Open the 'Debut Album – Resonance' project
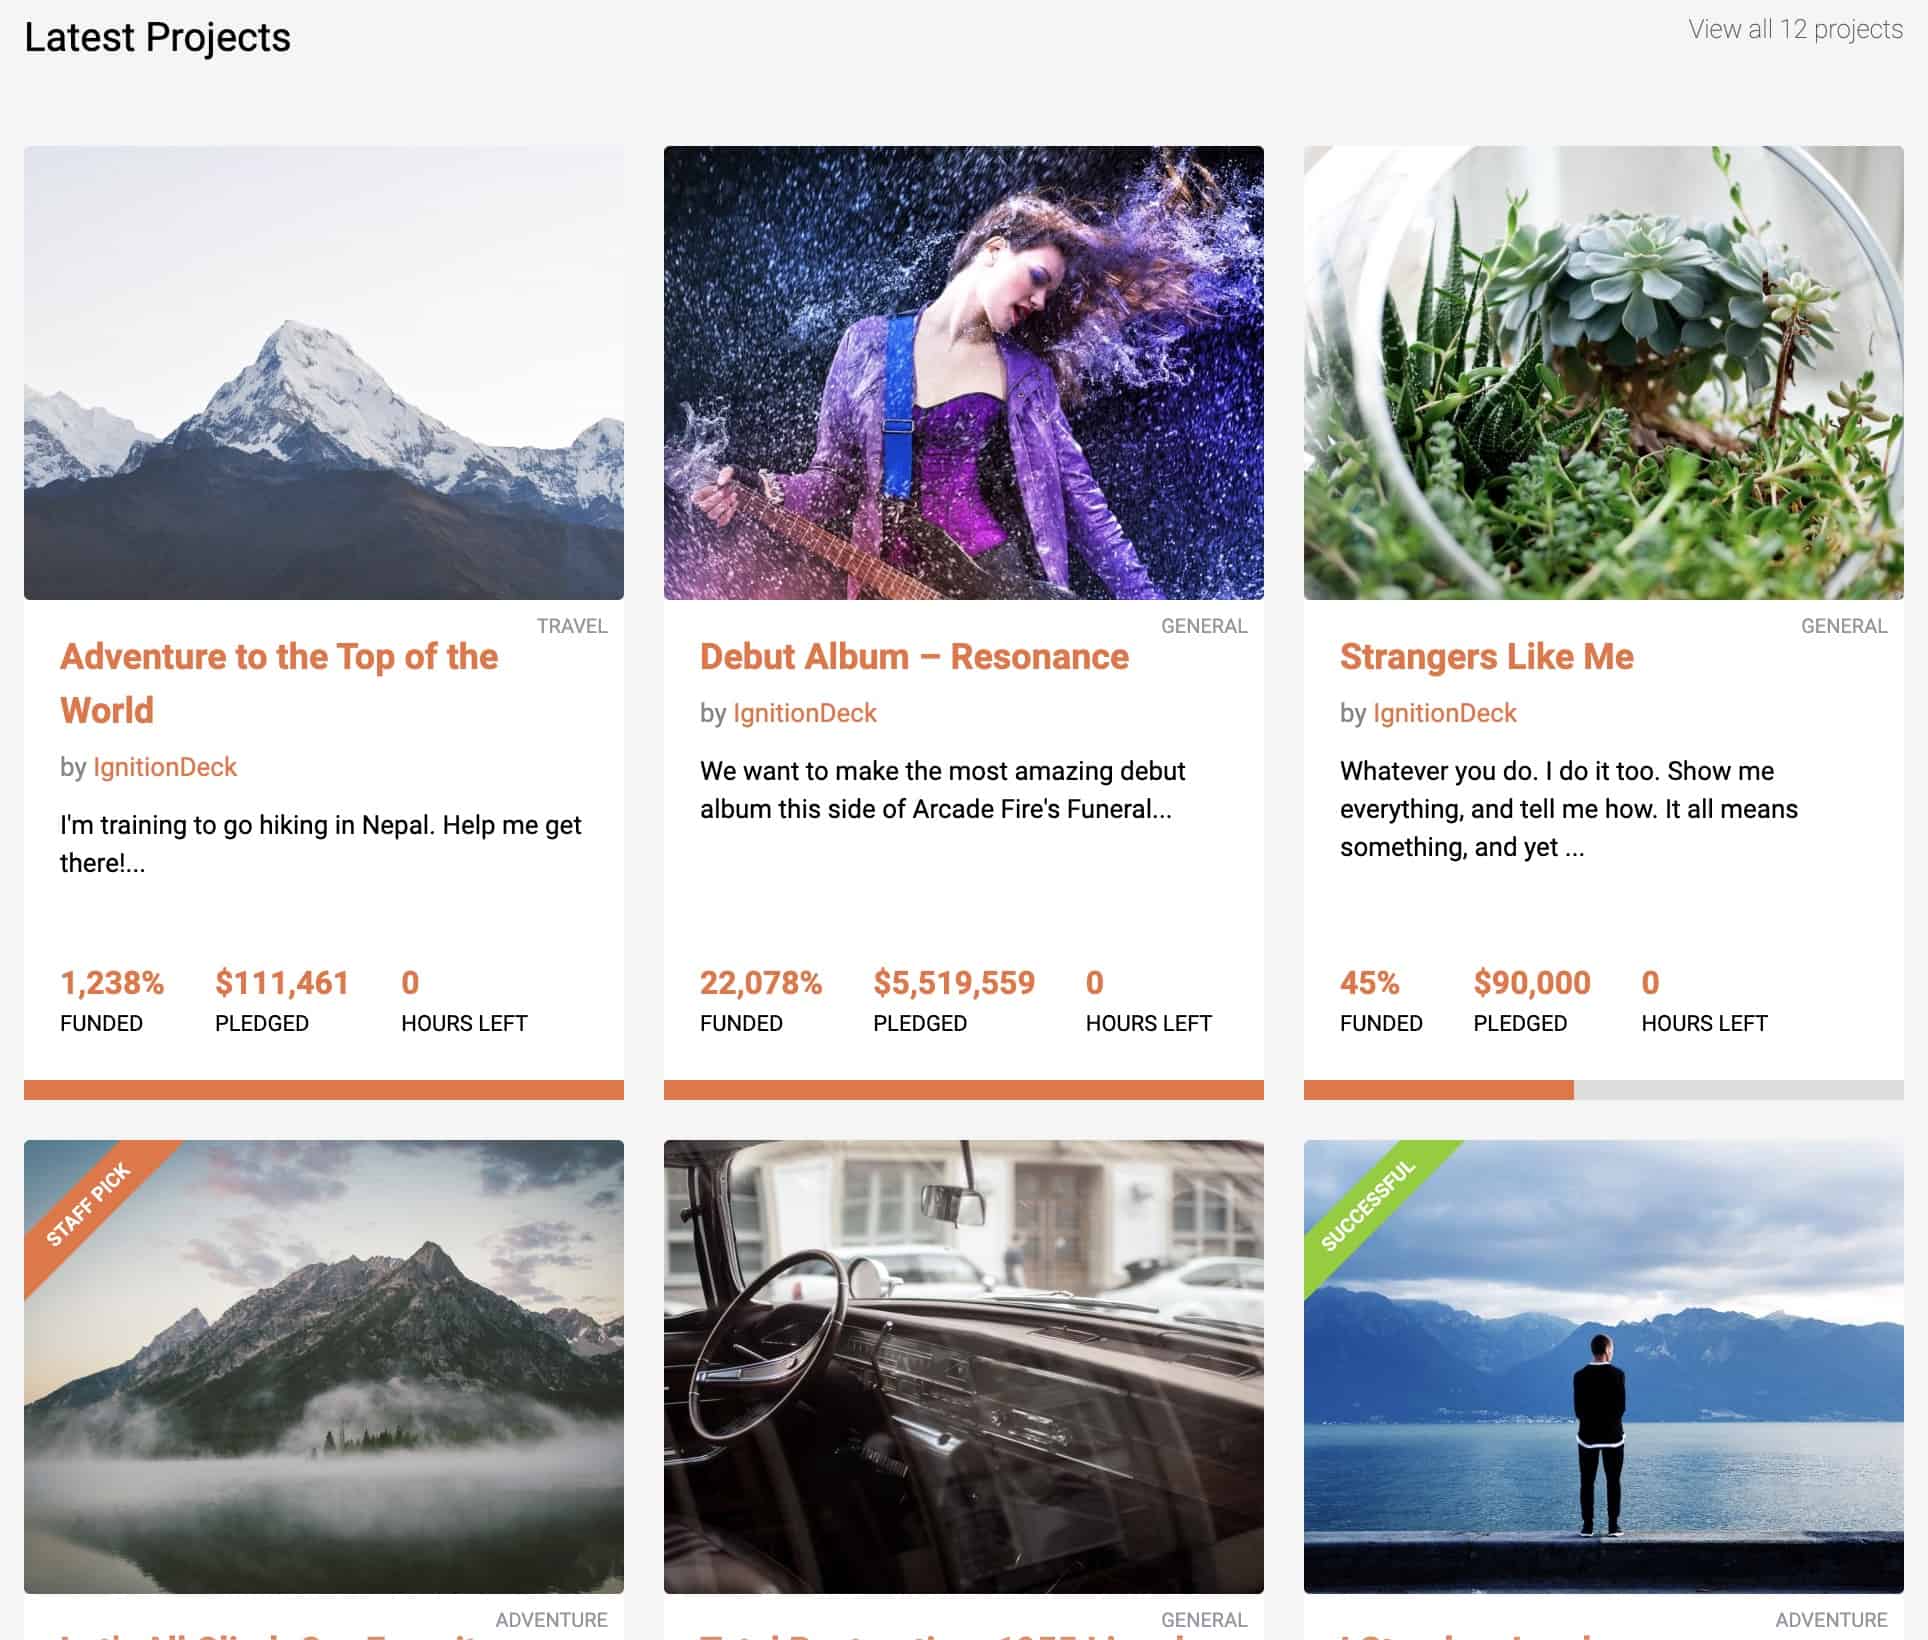1928x1640 pixels. (913, 657)
